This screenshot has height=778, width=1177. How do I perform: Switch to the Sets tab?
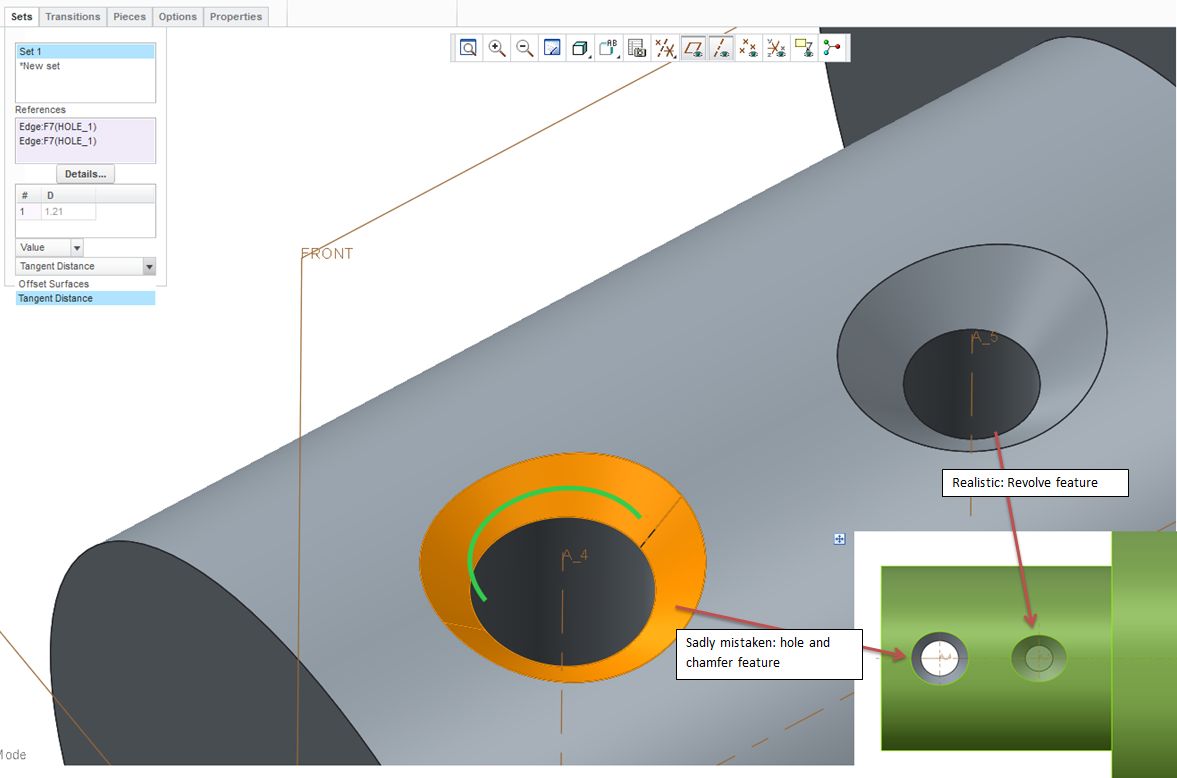(x=22, y=17)
